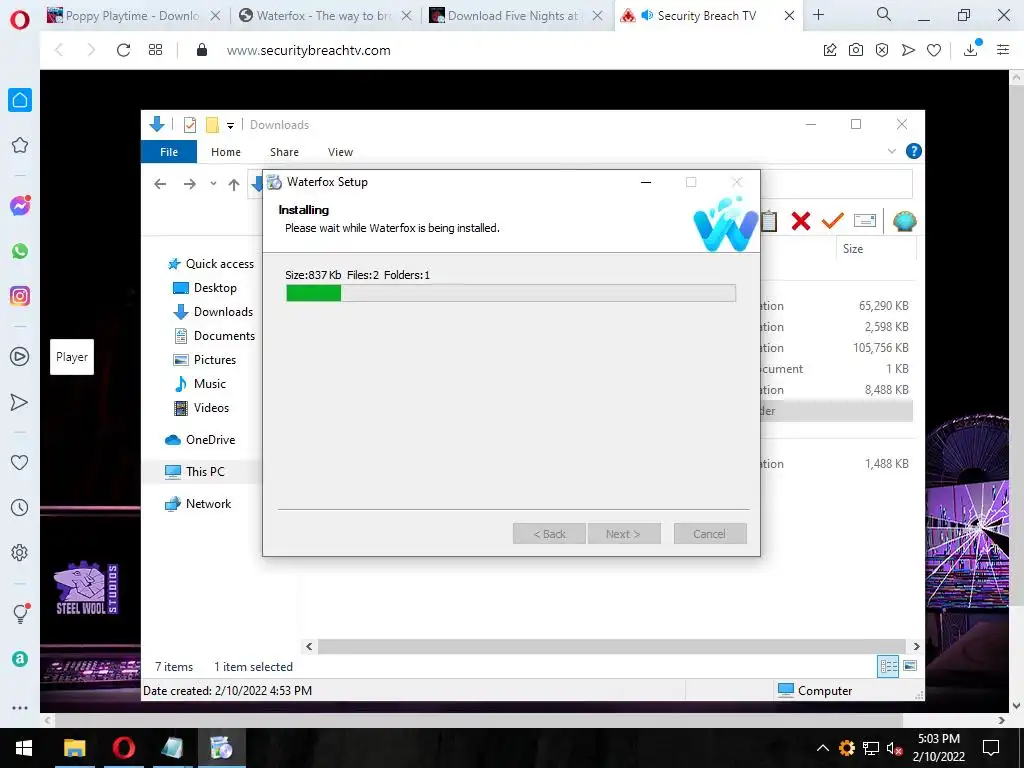
Task: Open File Explorer from taskbar
Action: click(x=74, y=748)
